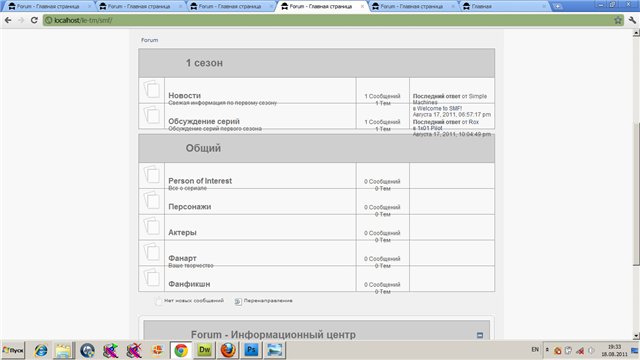The image size is (640, 360).
Task: Open the Обсуждение серий board
Action: [204, 121]
